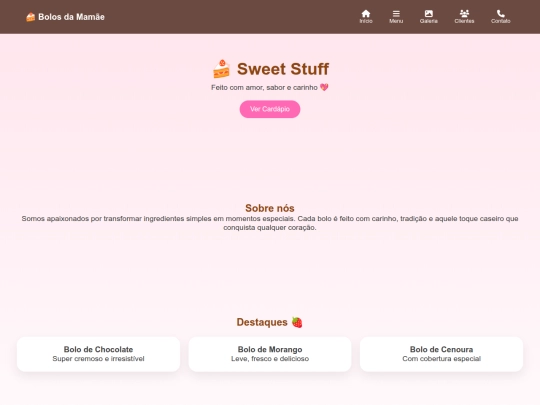540x405 pixels.
Task: Click the text 'Feito com amor, sabor e carinho'
Action: pos(264,87)
